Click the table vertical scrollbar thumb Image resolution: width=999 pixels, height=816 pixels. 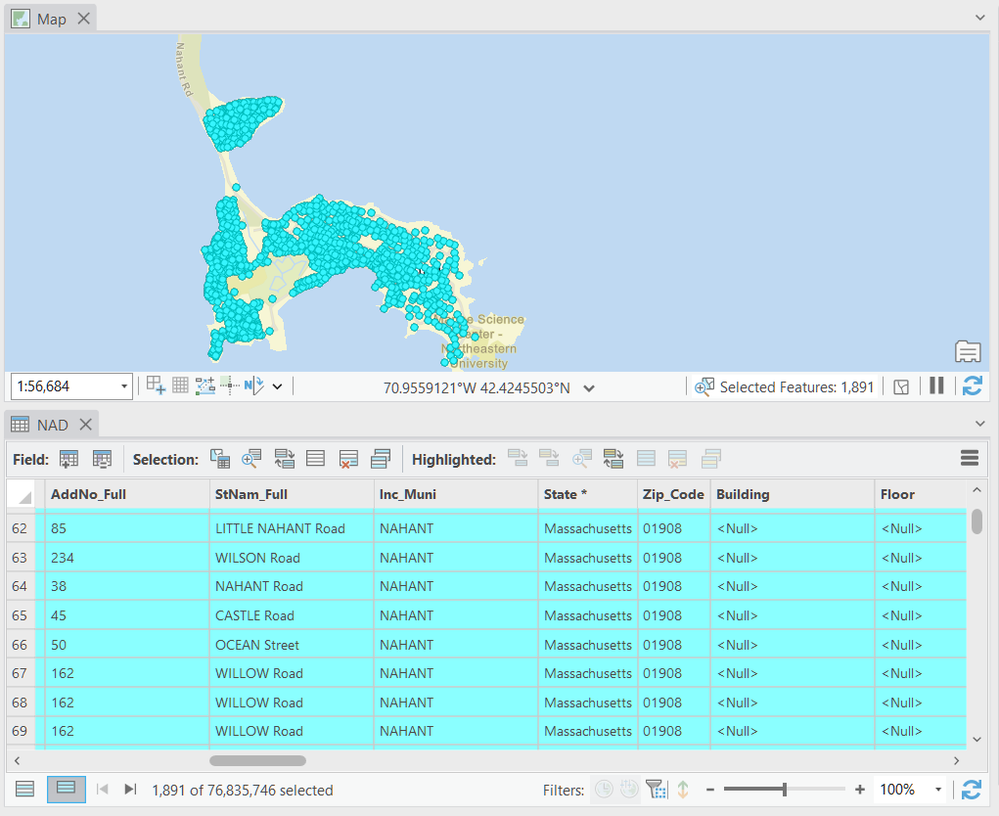pyautogui.click(x=977, y=521)
